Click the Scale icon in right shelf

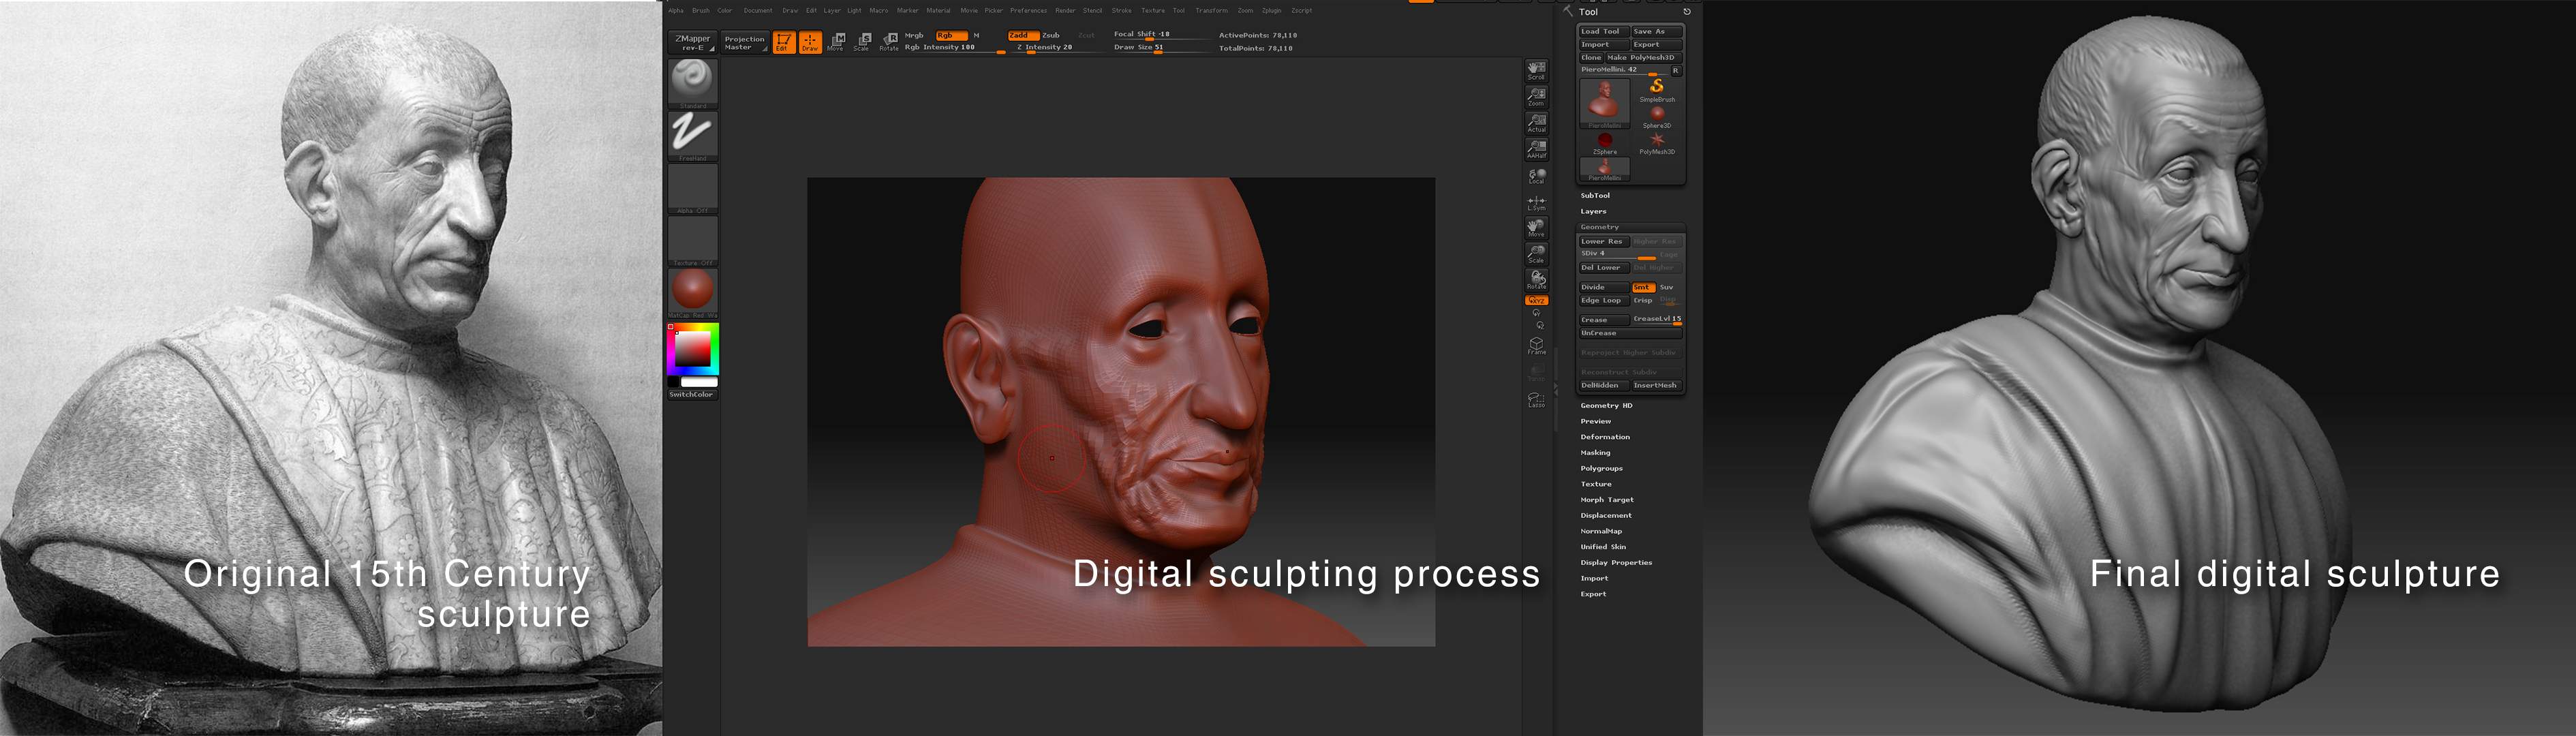(x=1536, y=253)
